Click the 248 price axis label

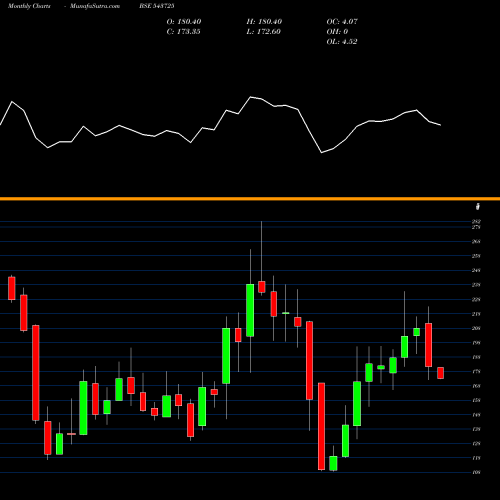point(476,270)
